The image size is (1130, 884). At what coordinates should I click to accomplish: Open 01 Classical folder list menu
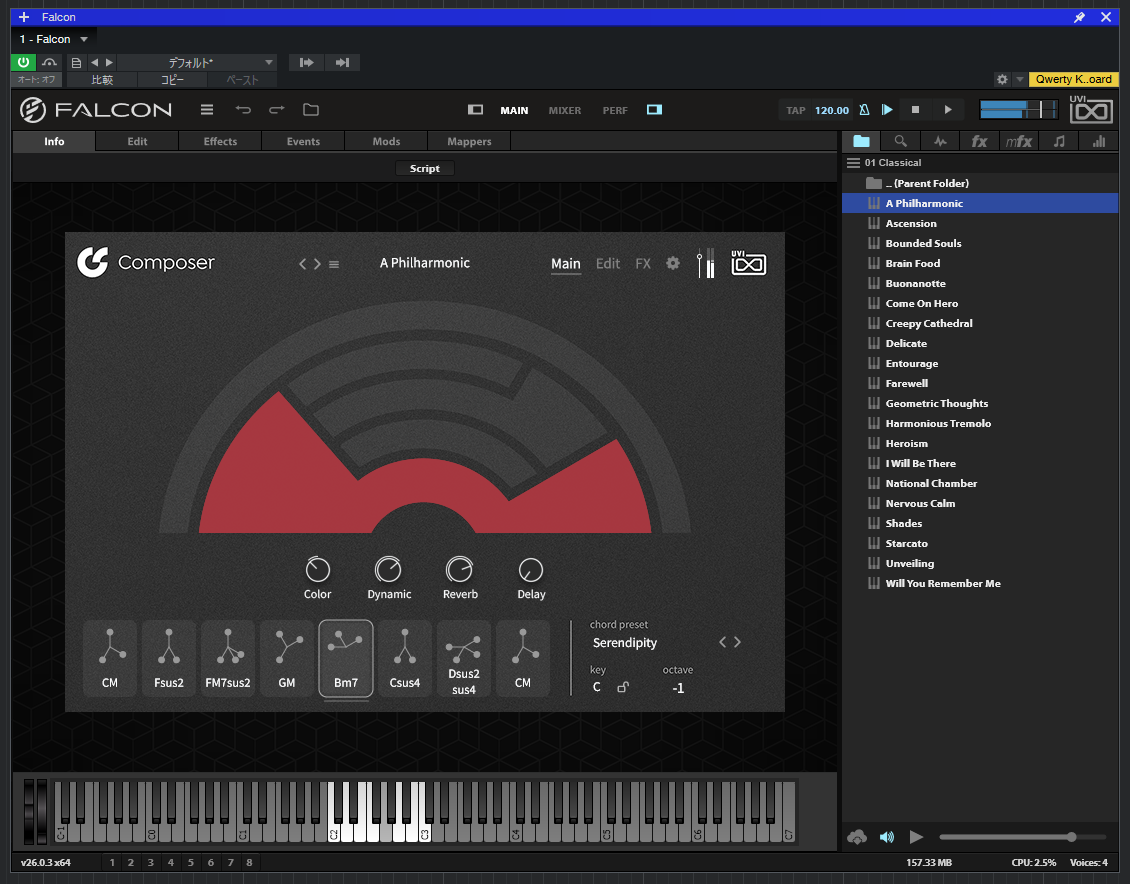pyautogui.click(x=853, y=163)
